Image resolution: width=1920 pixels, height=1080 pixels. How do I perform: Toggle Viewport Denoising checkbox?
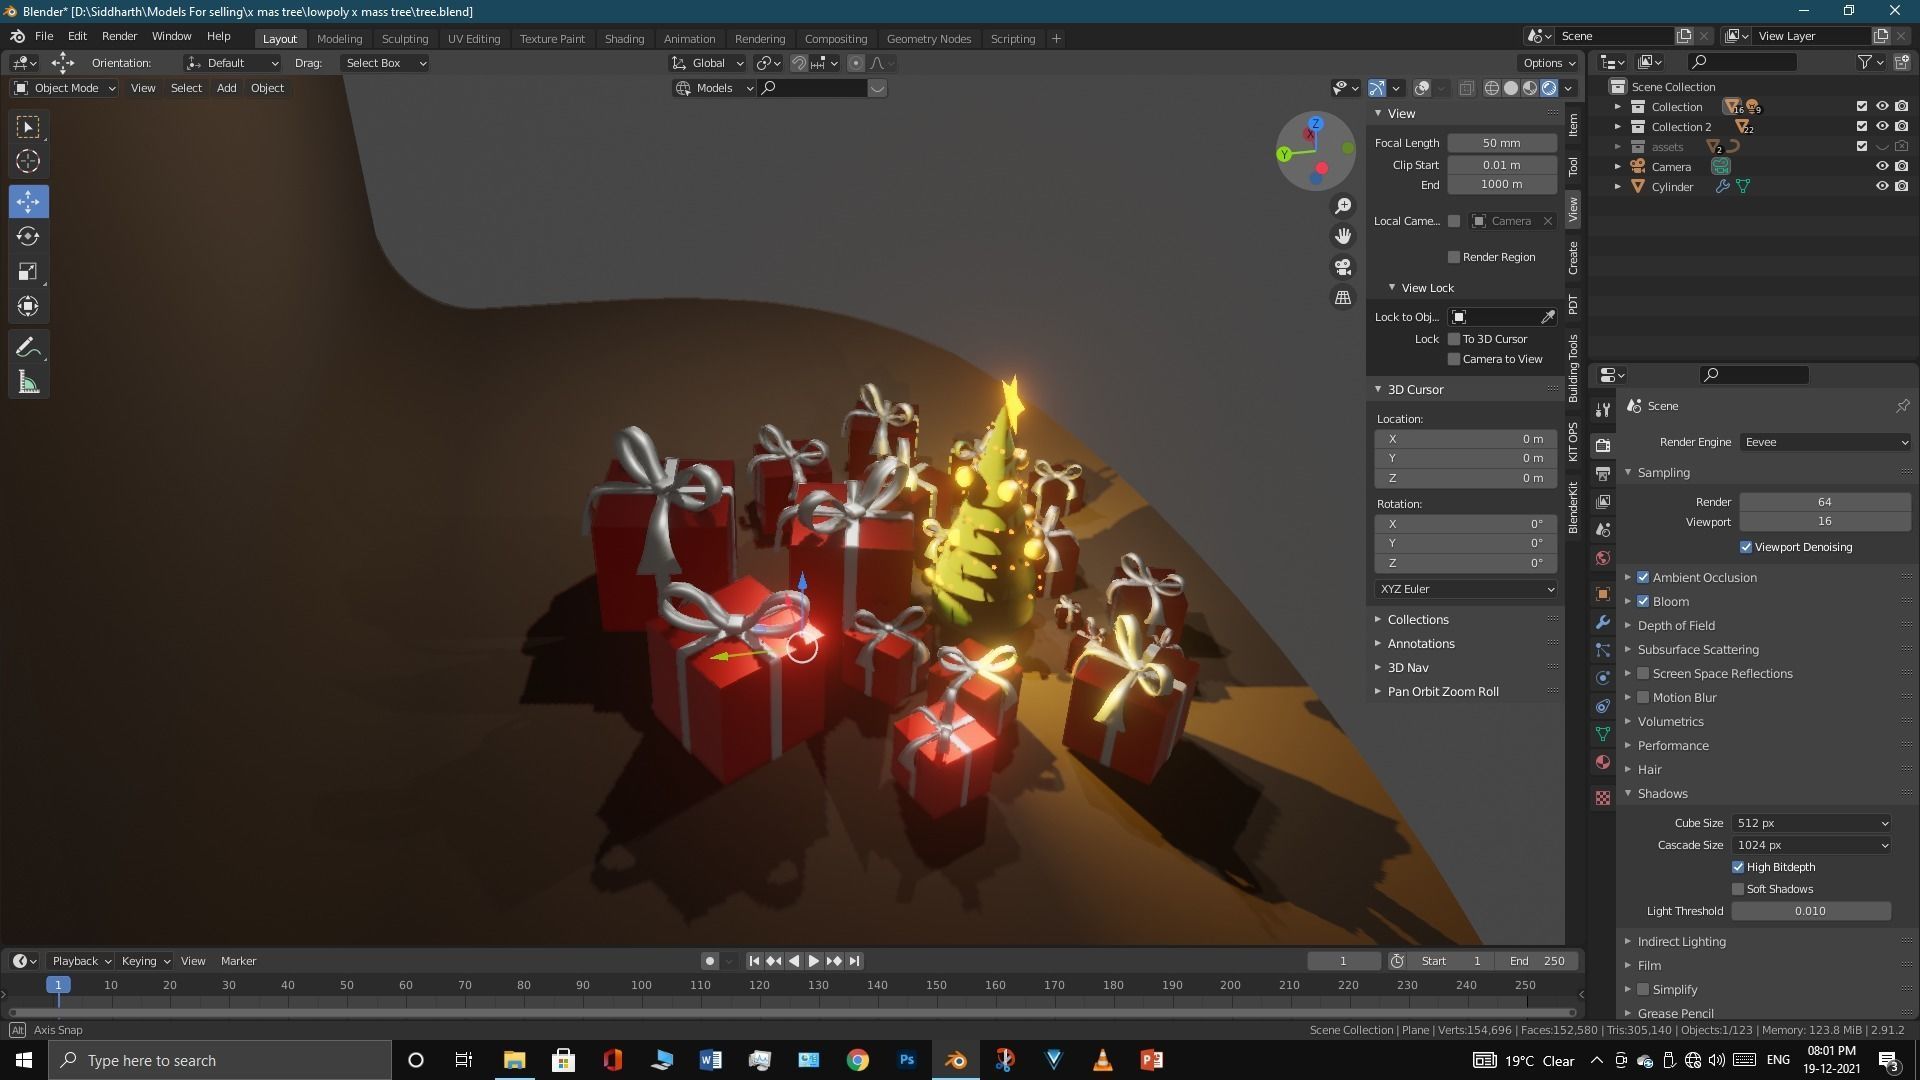pyautogui.click(x=1746, y=547)
